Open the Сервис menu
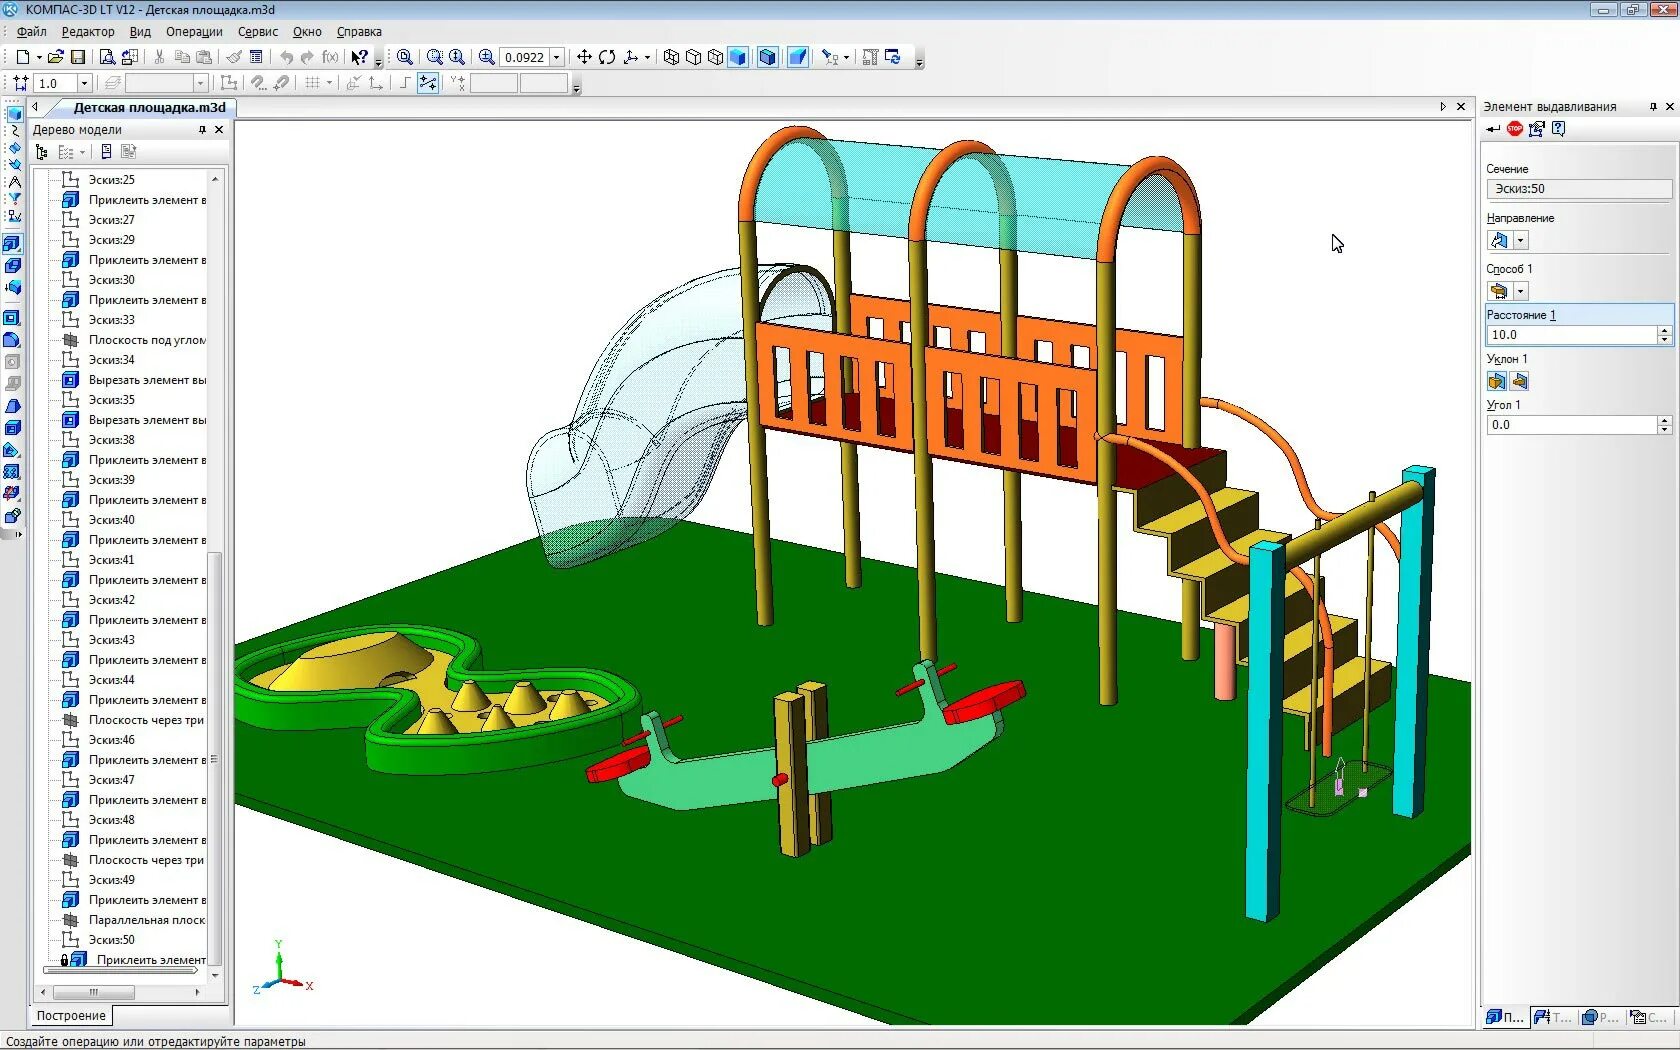 258,32
